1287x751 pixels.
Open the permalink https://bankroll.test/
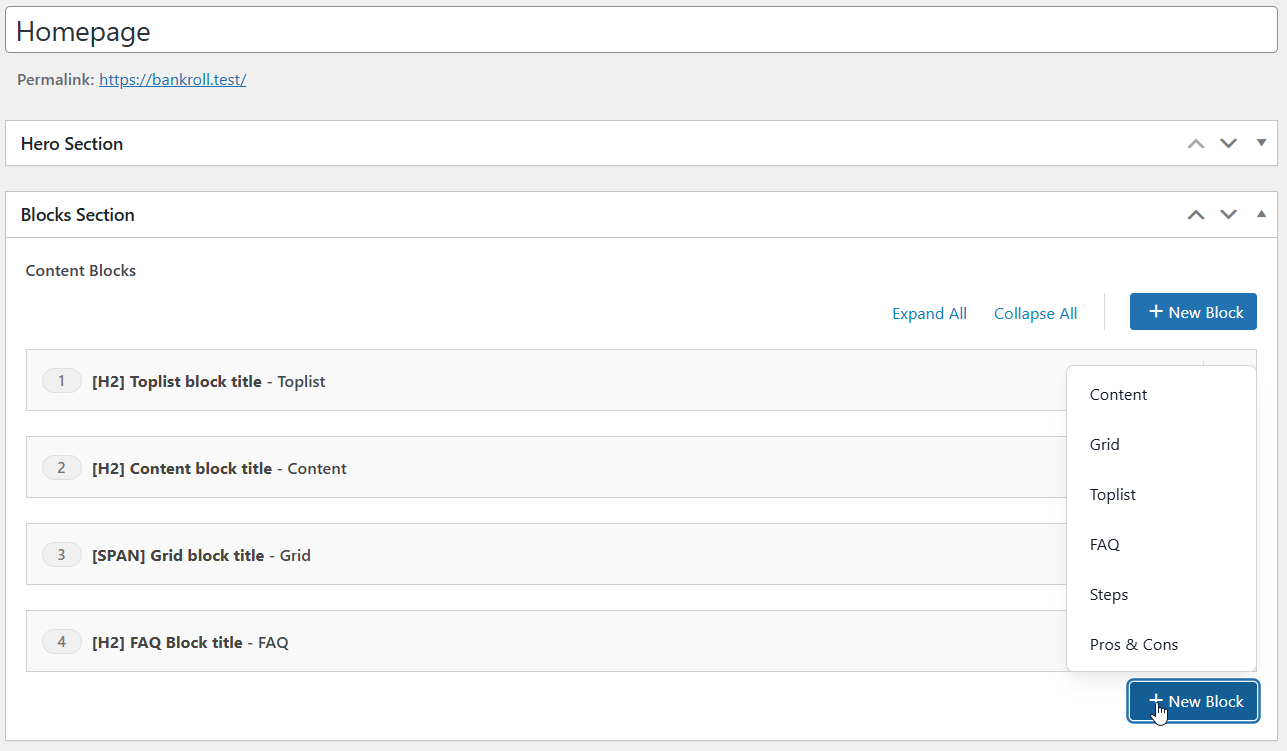point(172,79)
